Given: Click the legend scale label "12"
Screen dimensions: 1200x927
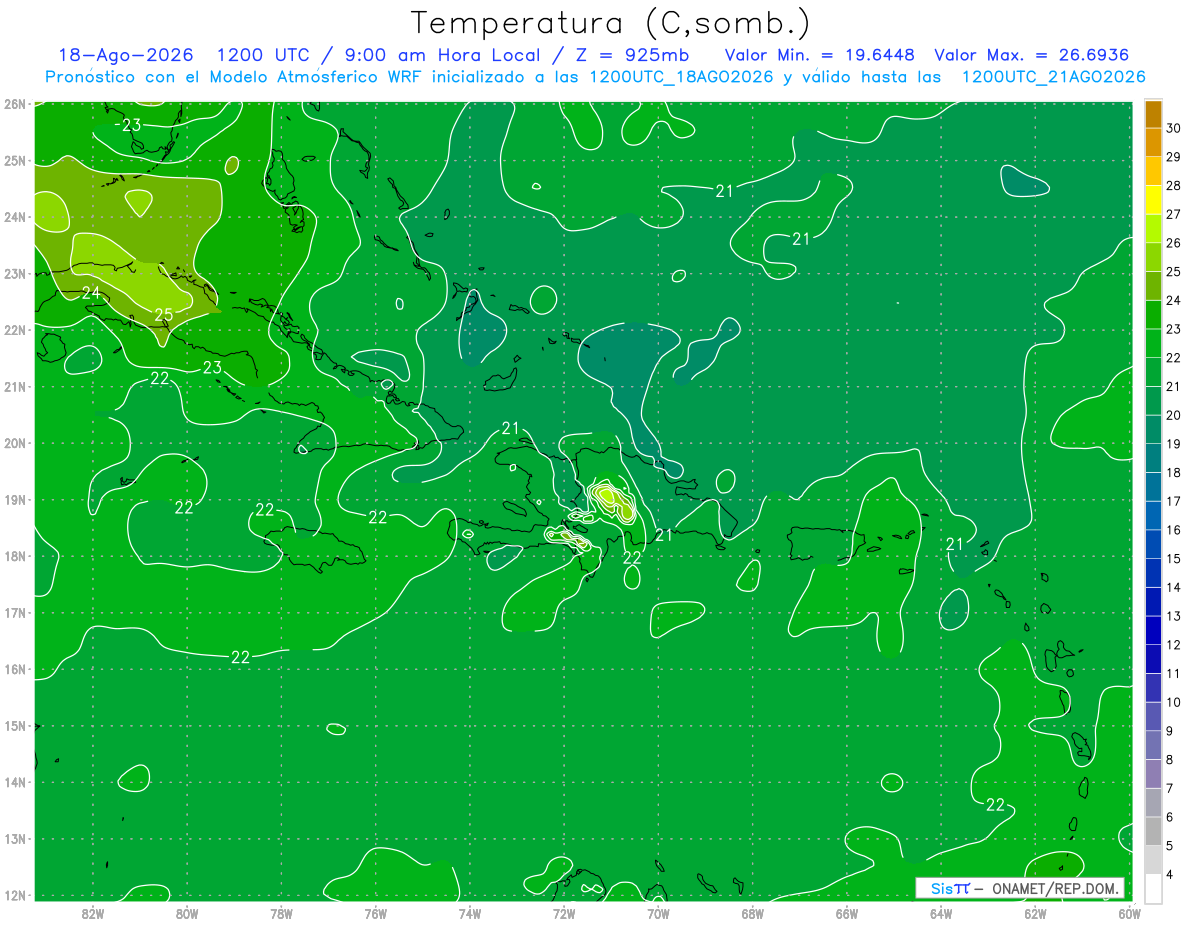Looking at the screenshot, I should coord(1174,644).
